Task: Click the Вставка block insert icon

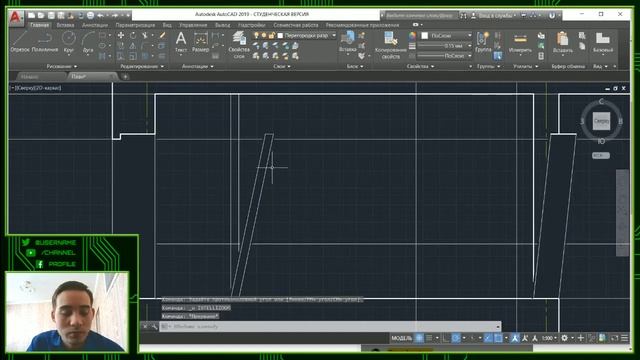Action: pyautogui.click(x=348, y=41)
